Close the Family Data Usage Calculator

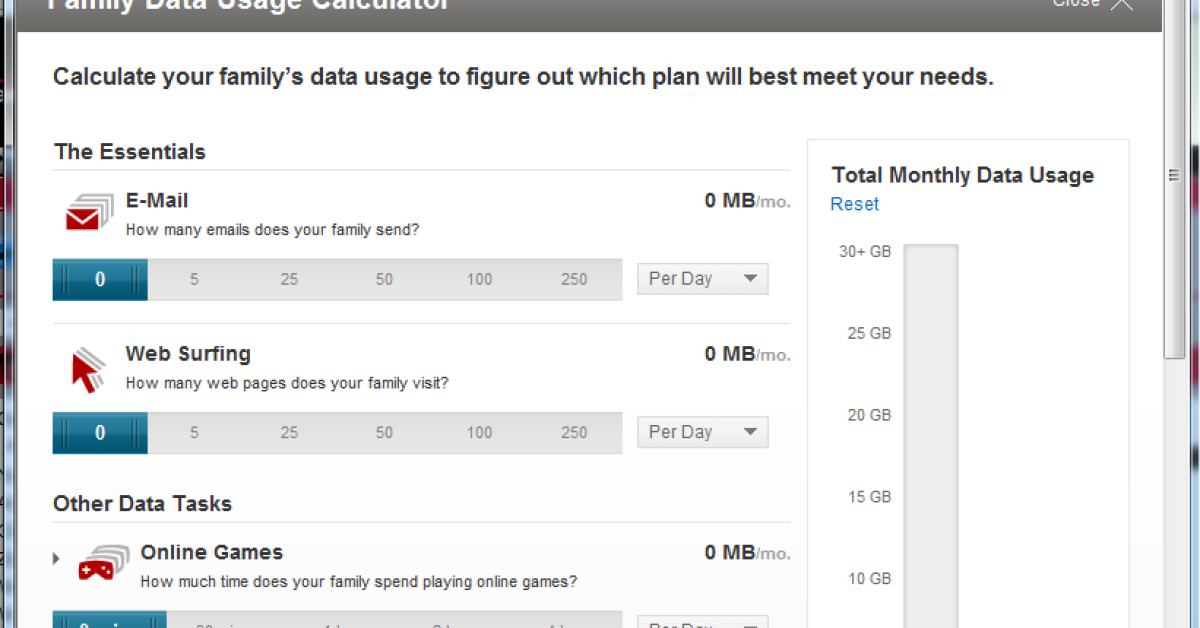click(x=1121, y=3)
